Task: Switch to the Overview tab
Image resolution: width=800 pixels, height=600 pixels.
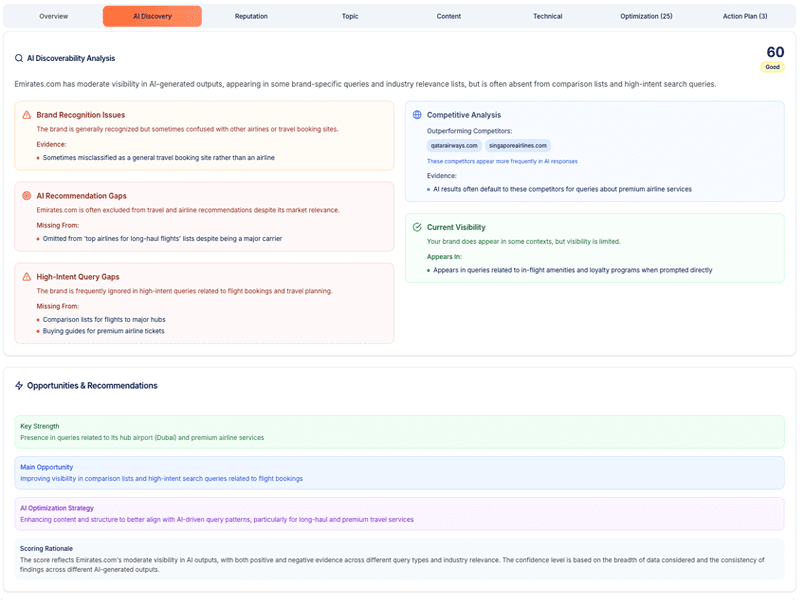Action: coord(52,16)
